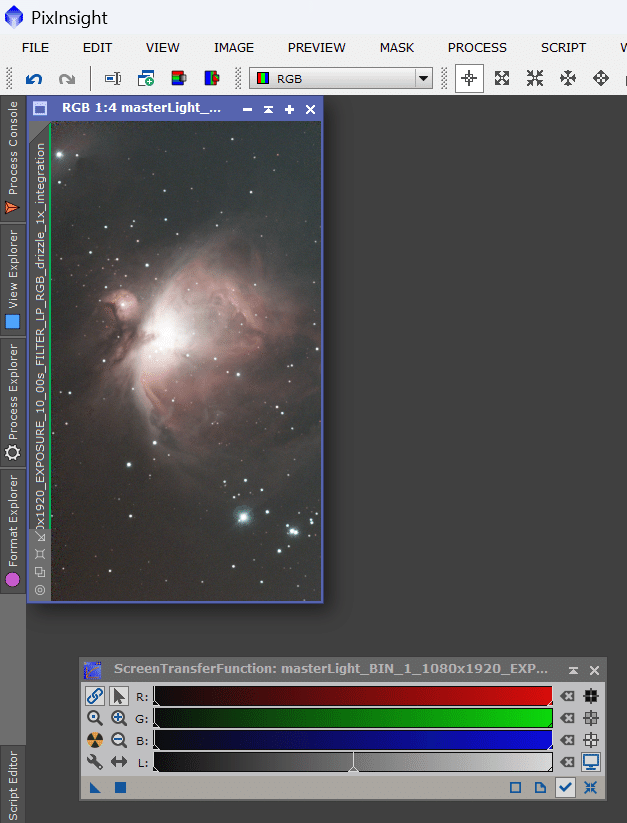627x823 pixels.
Task: Open the Process Console side tab
Action: coord(13,159)
